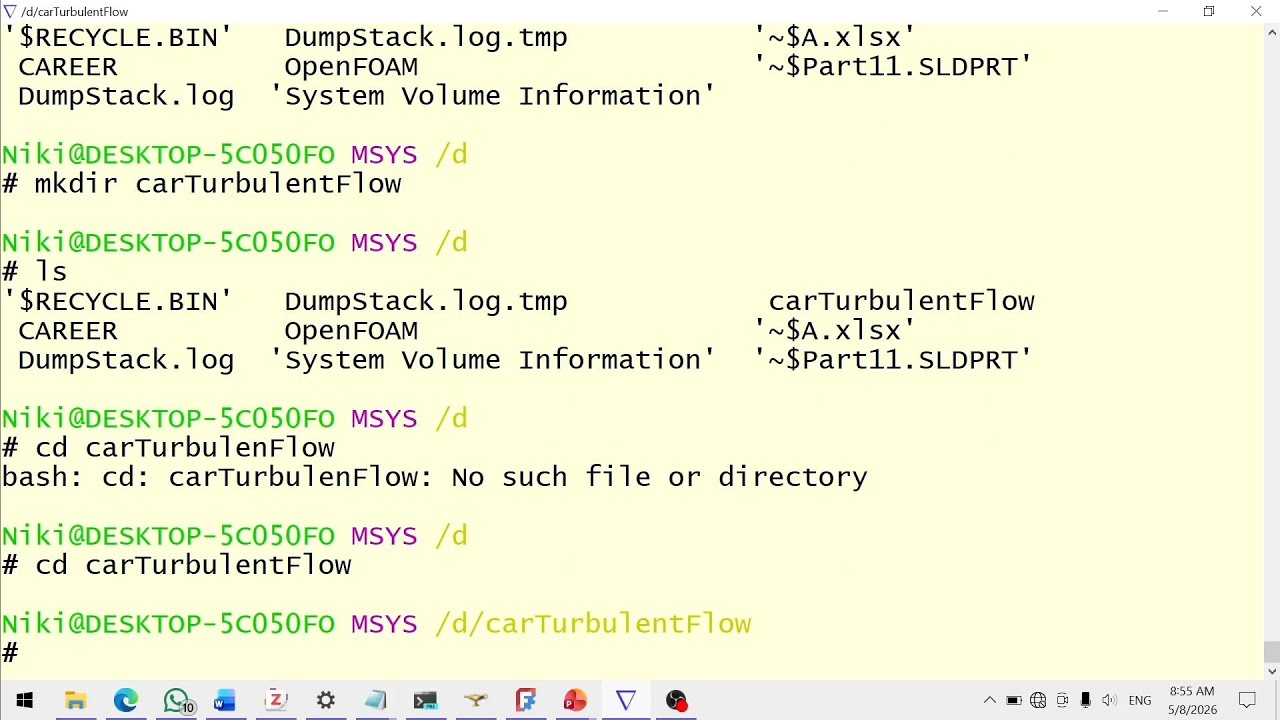Viewport: 1280px width, 720px height.
Task: Click scrollbar up arrow in the terminal
Action: click(x=1272, y=32)
